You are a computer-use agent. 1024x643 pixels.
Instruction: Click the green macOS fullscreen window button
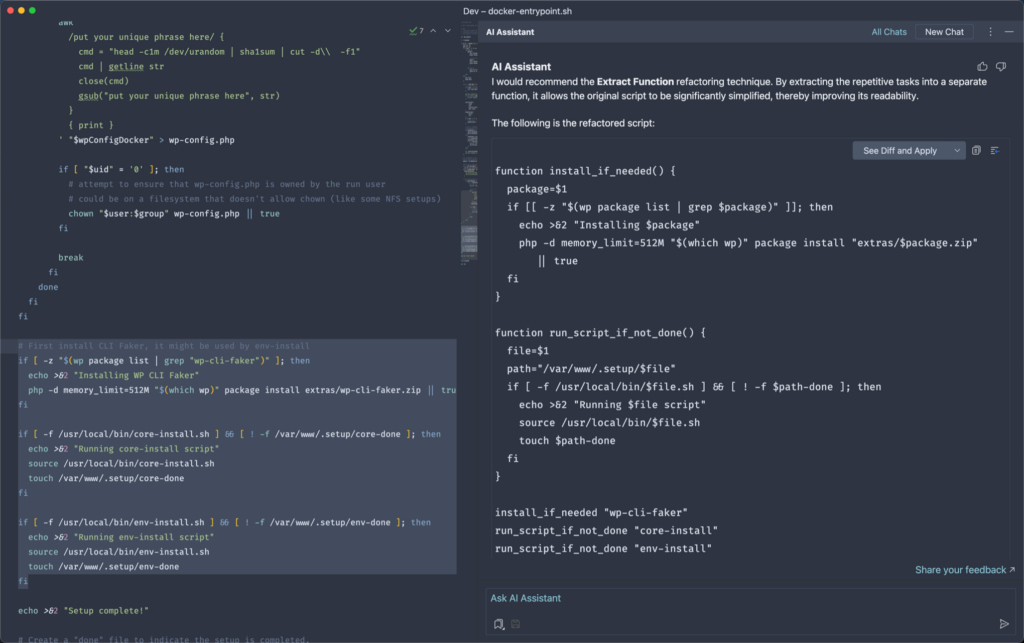click(x=32, y=10)
